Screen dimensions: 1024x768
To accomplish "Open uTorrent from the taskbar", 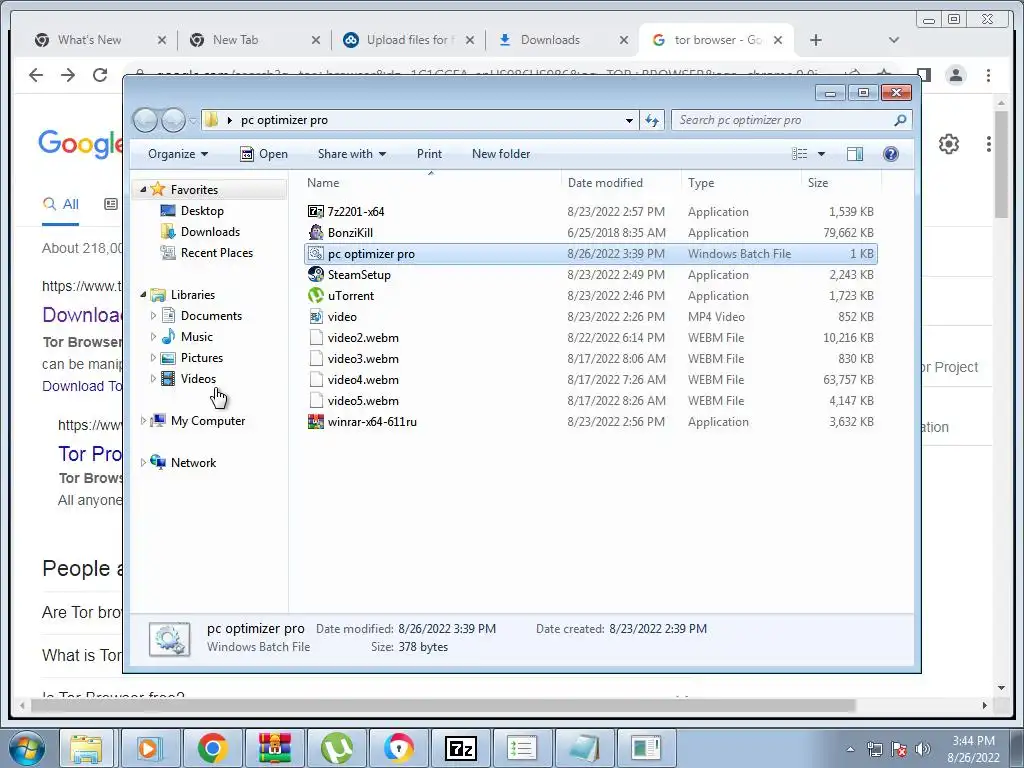I will click(336, 748).
